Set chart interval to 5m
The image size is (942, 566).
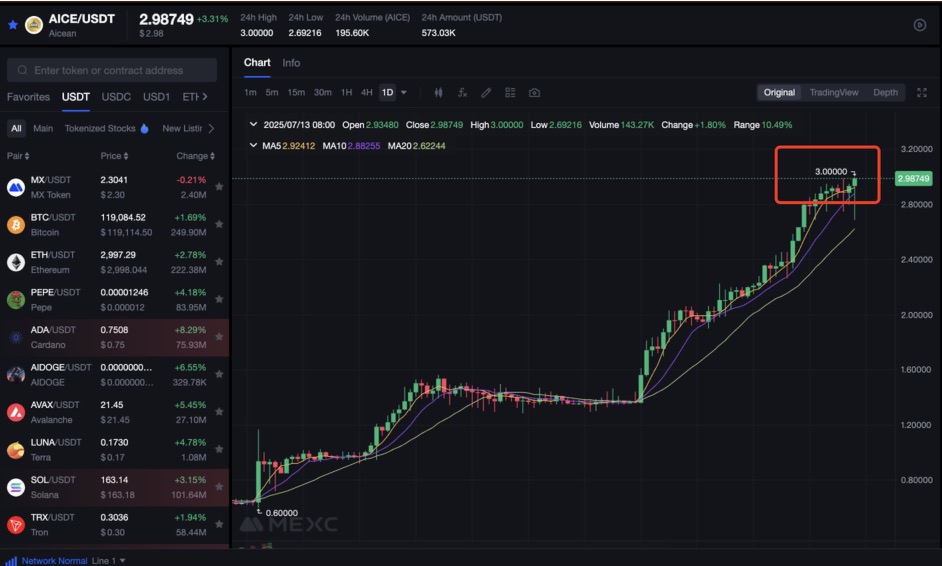point(272,93)
